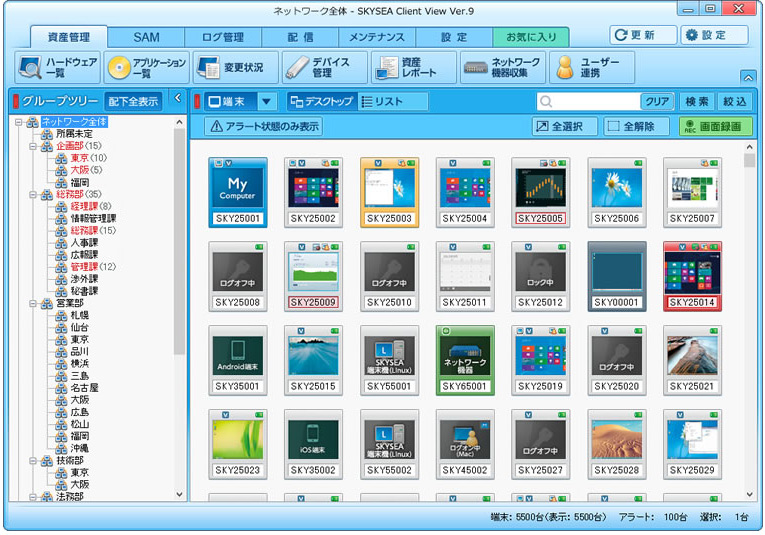The image size is (765, 535).
Task: Click the 絞込 filter button
Action: 735,101
